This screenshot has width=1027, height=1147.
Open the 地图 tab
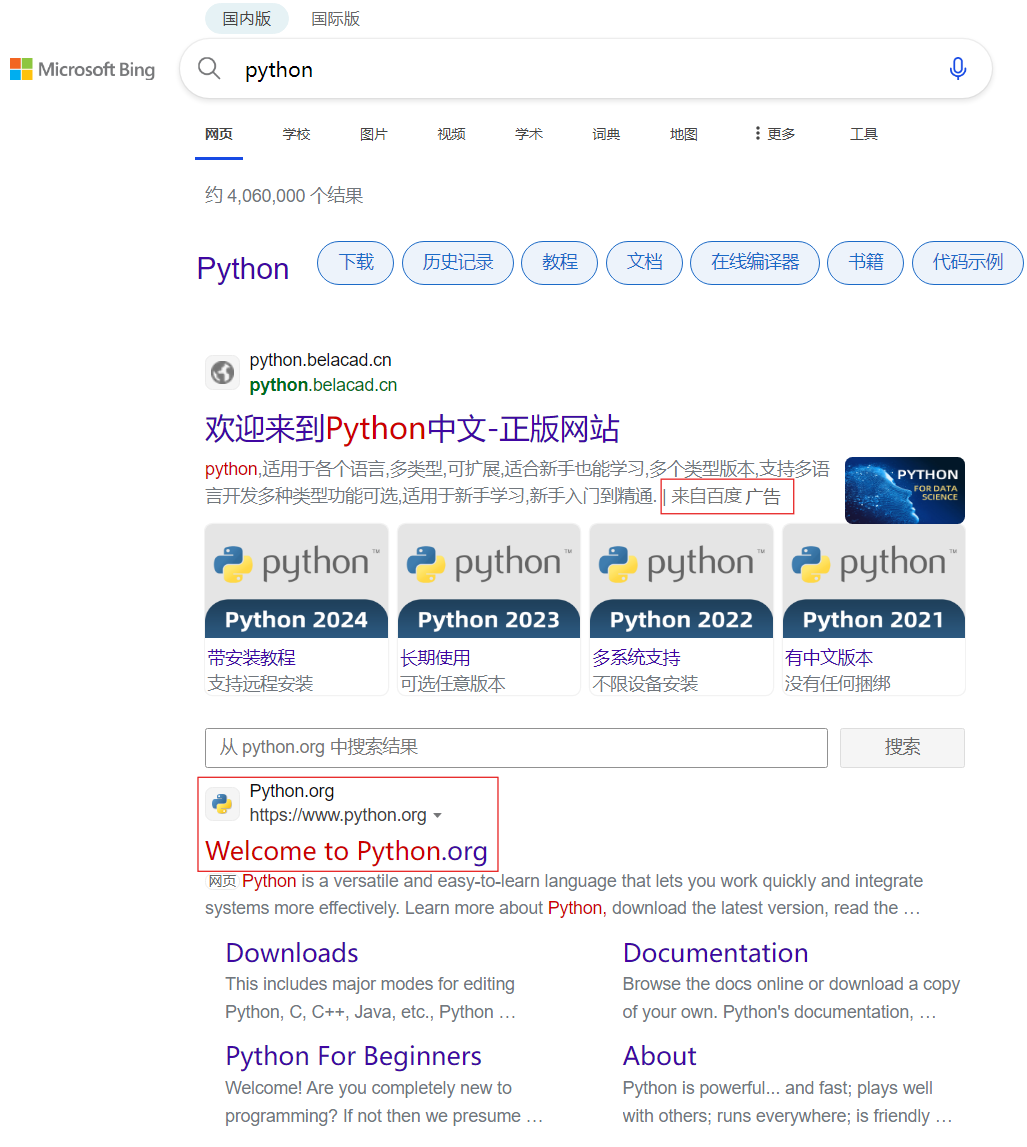click(x=683, y=133)
